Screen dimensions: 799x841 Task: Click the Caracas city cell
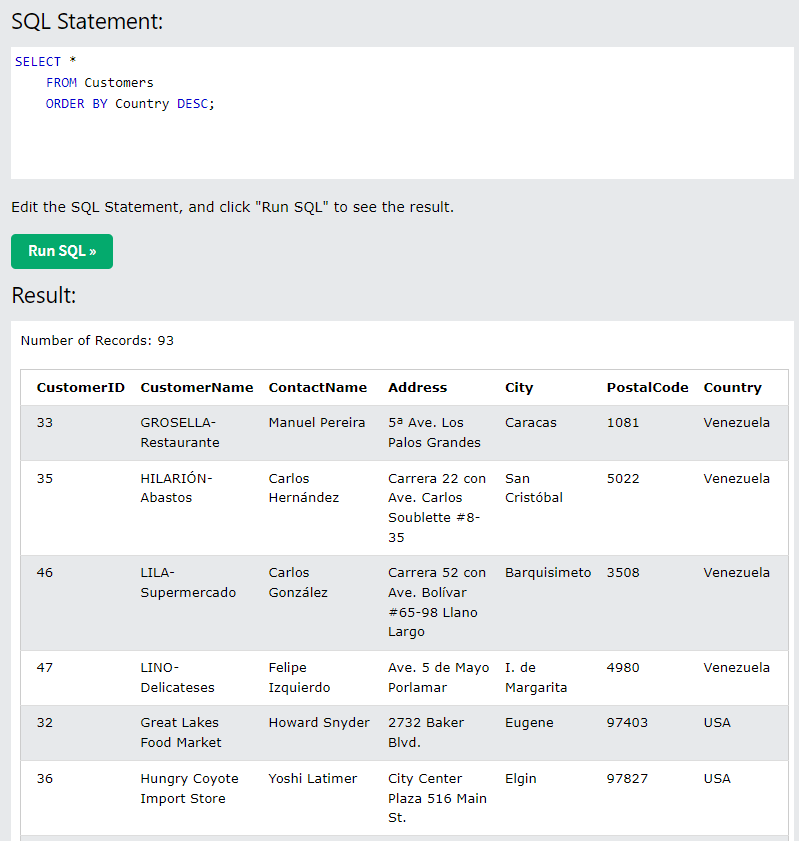pos(531,423)
